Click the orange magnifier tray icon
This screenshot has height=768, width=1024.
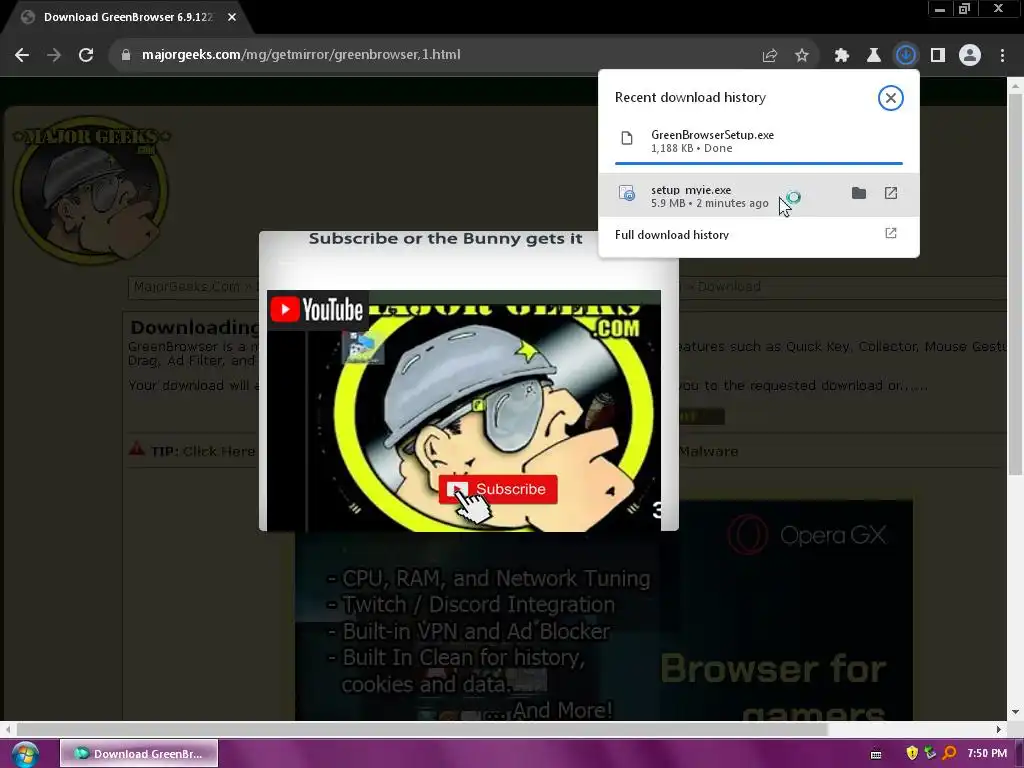pyautogui.click(x=950, y=753)
